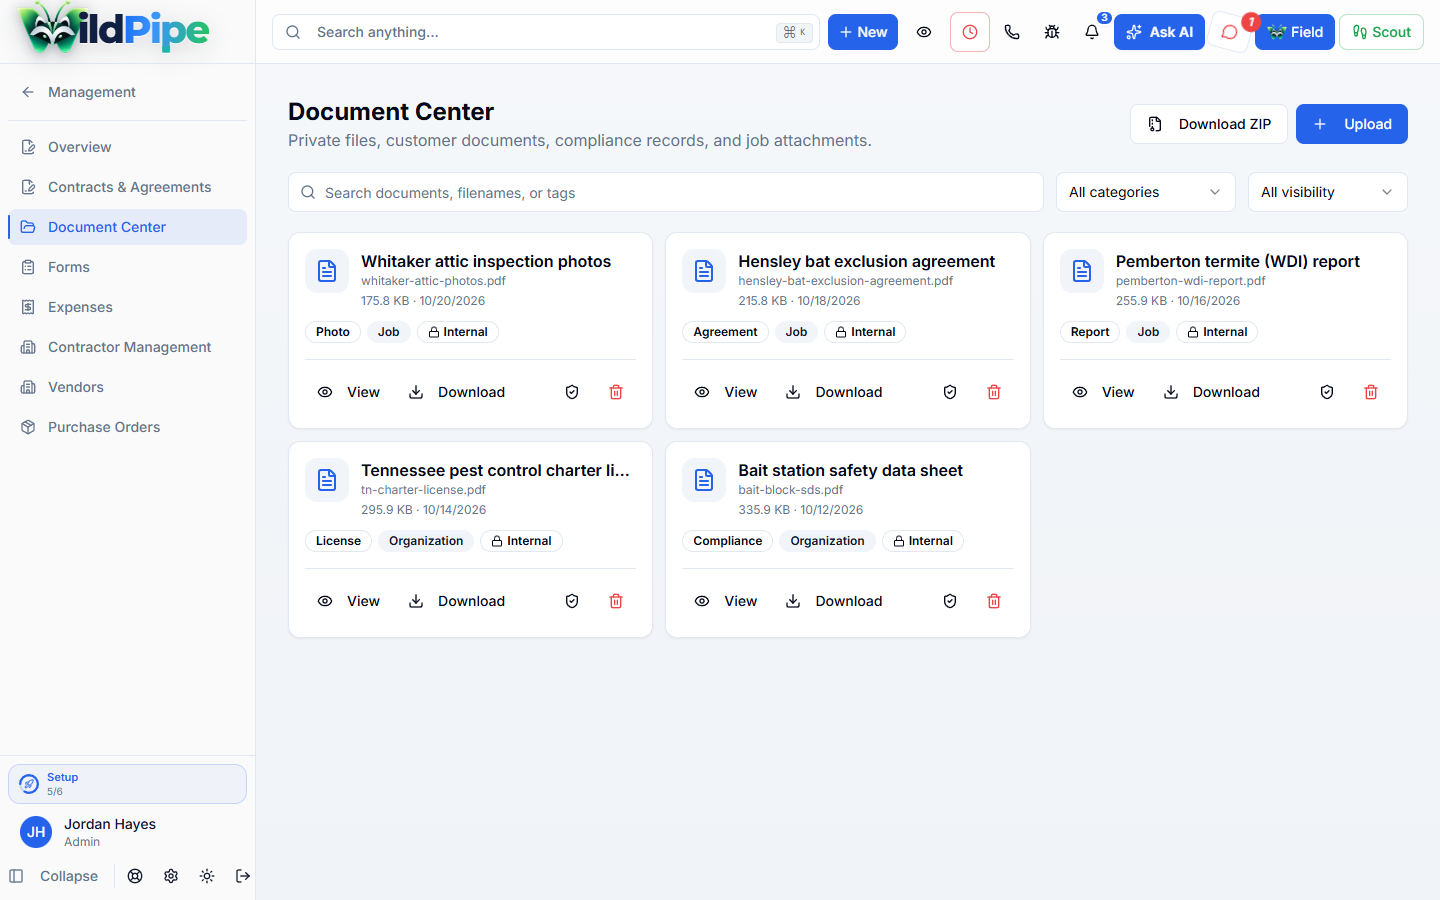View Bait station safety data sheet
The image size is (1440, 900).
tap(726, 601)
